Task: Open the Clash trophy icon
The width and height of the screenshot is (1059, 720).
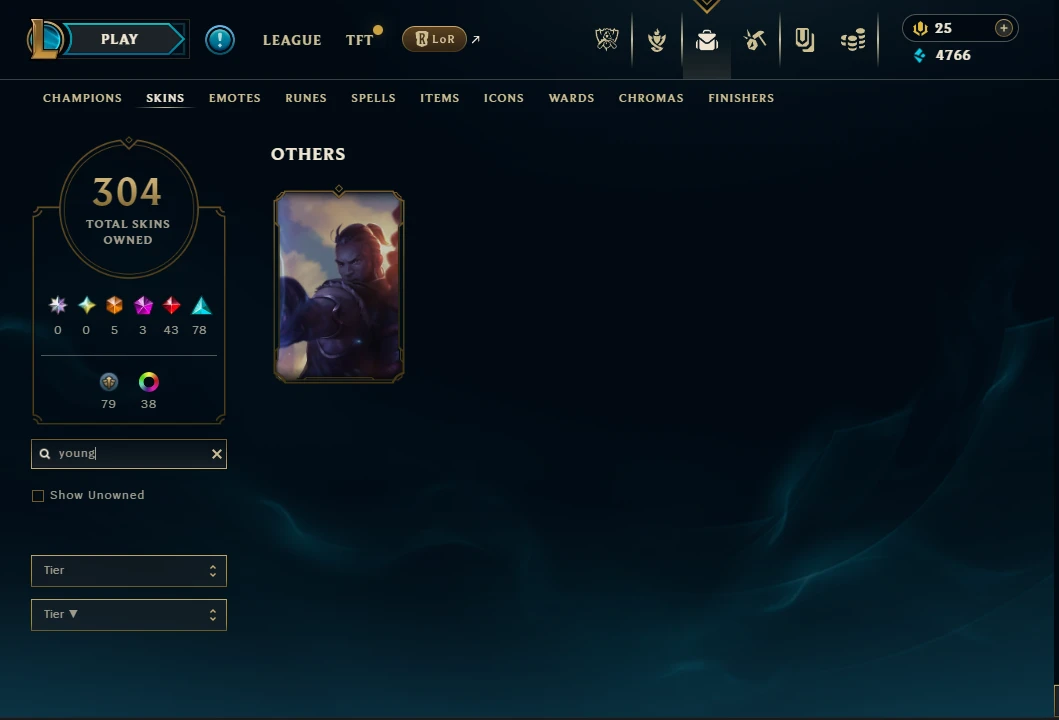Action: [606, 40]
